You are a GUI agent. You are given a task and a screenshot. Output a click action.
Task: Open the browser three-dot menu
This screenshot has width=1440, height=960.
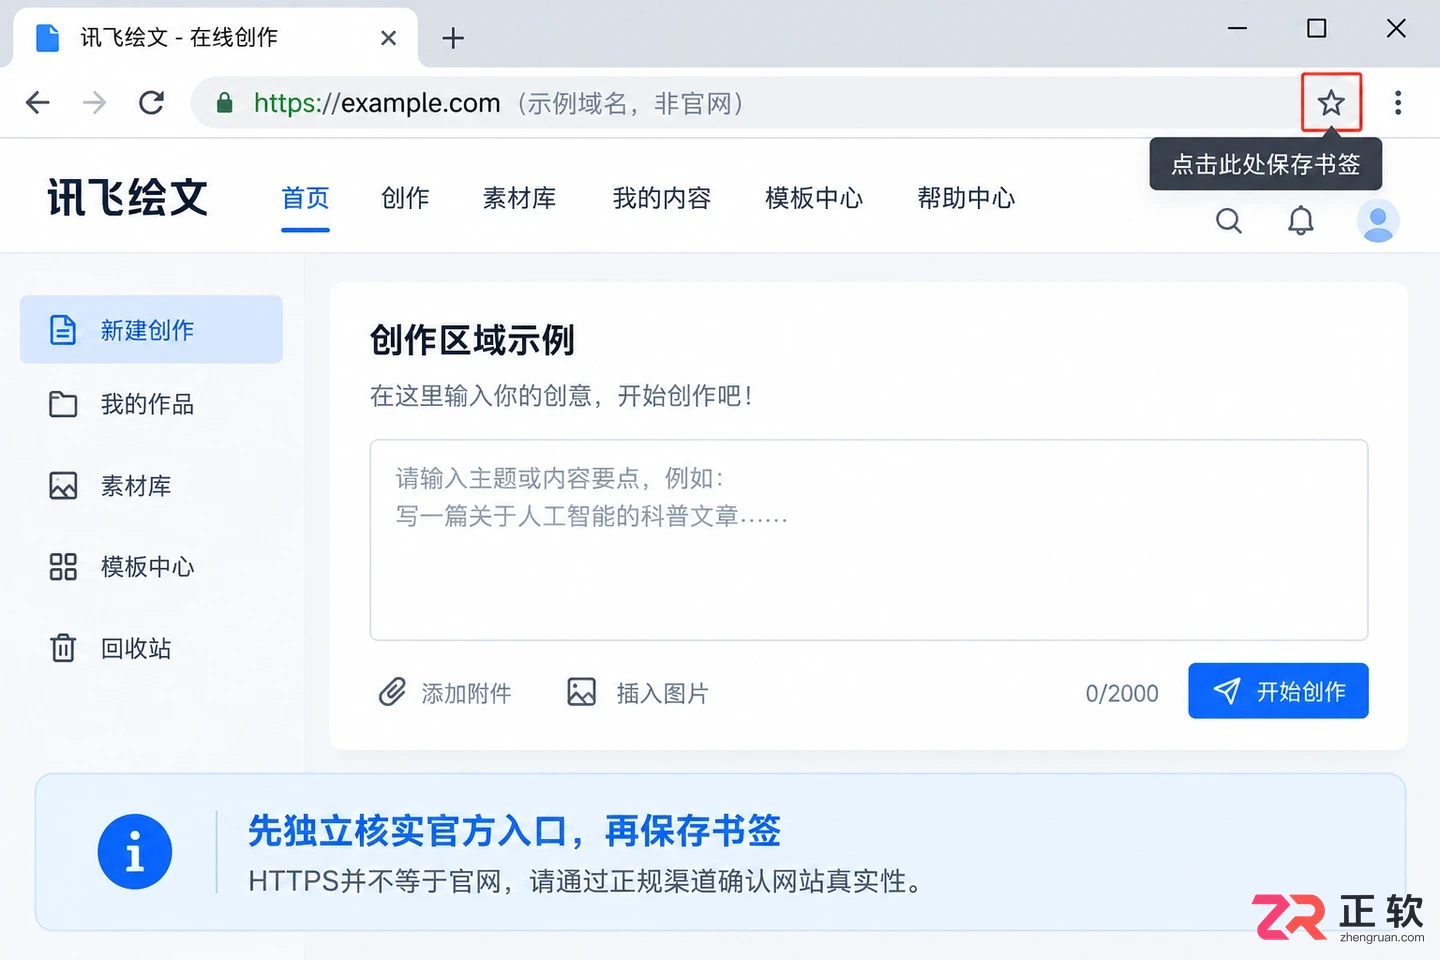tap(1398, 102)
